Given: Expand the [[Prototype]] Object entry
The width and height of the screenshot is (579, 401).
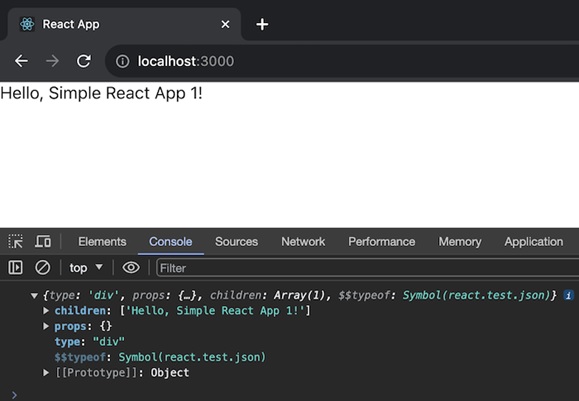Looking at the screenshot, I should [x=46, y=373].
